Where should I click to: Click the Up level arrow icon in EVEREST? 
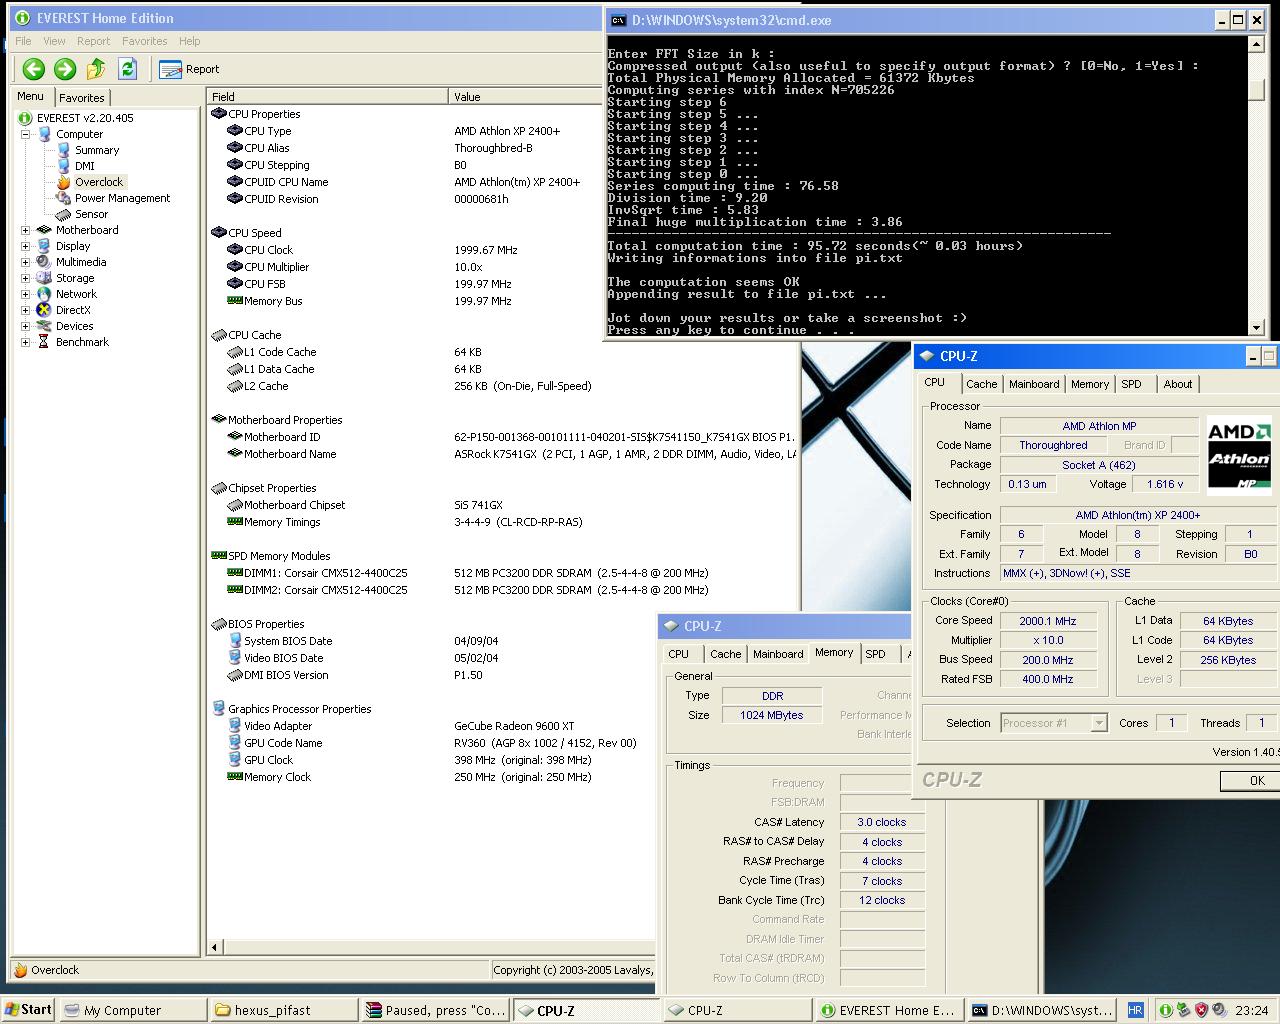point(96,69)
